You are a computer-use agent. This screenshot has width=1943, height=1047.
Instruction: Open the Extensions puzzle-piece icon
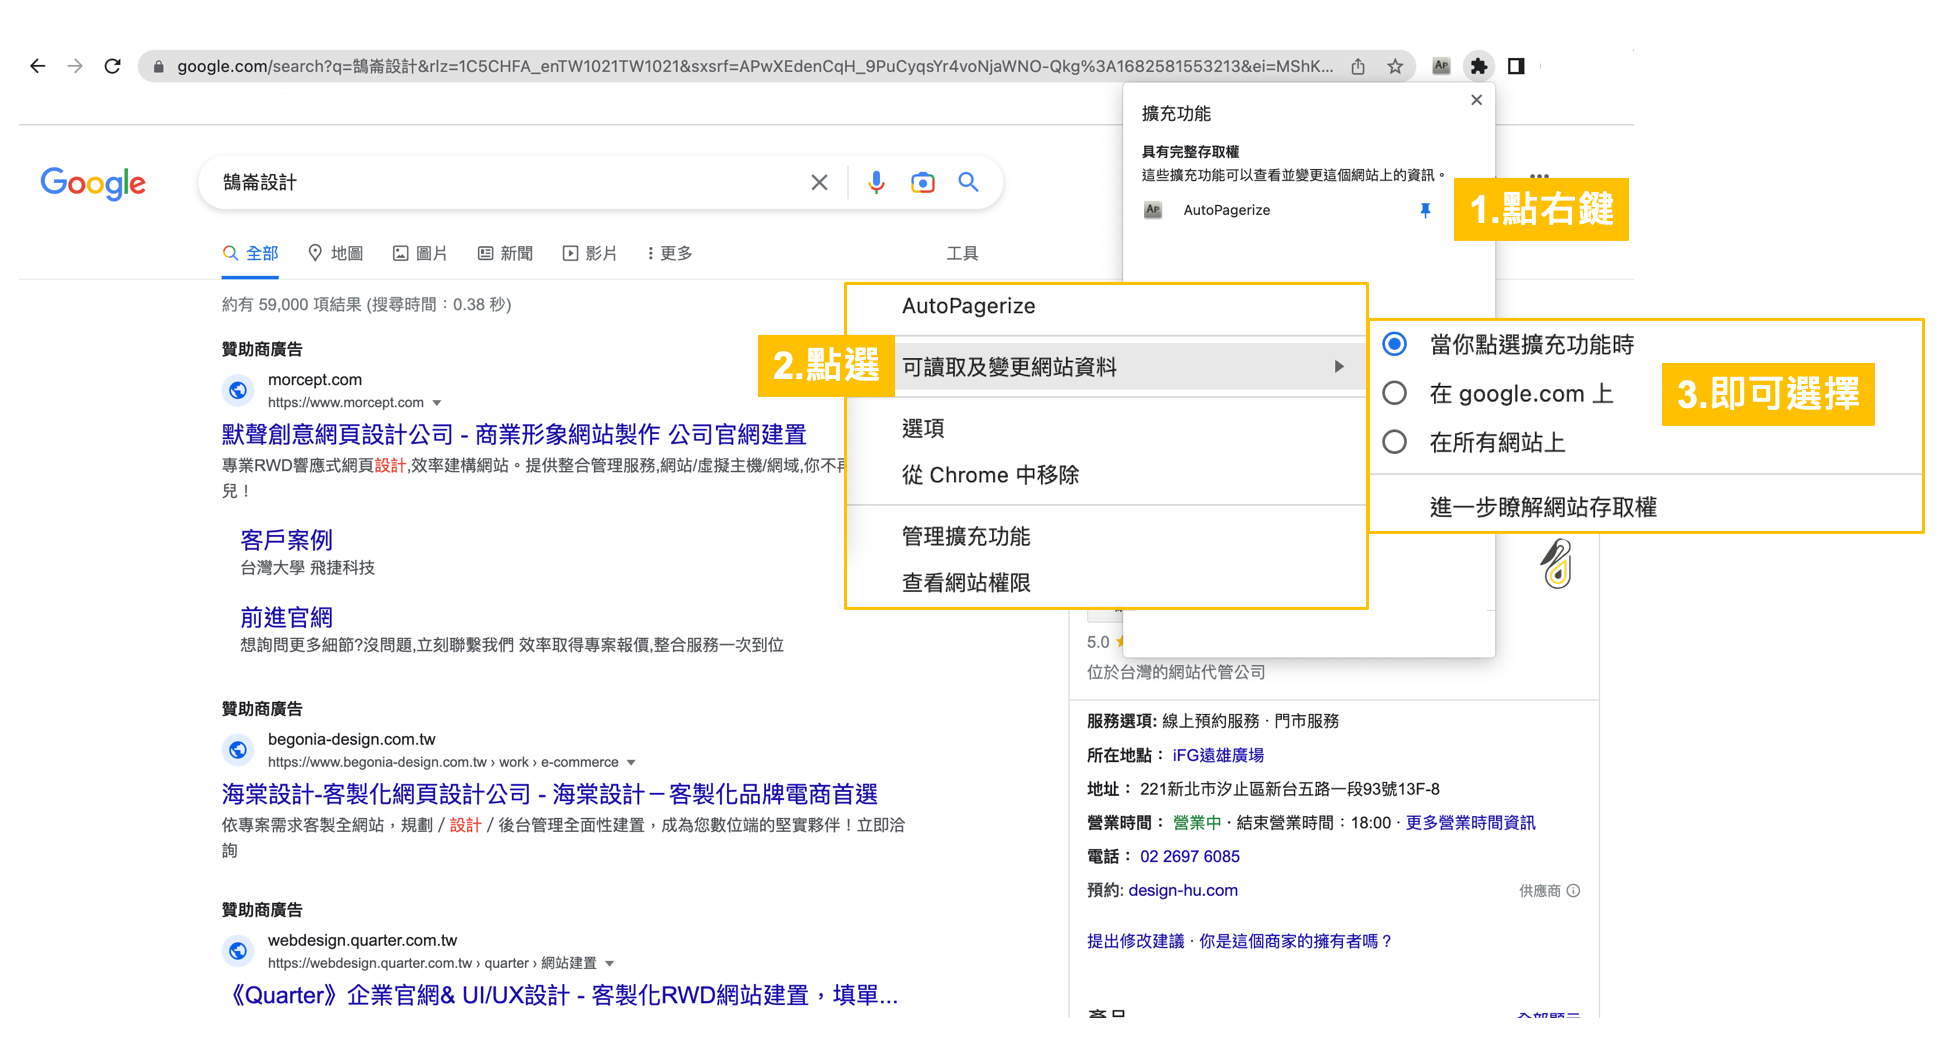pos(1478,66)
